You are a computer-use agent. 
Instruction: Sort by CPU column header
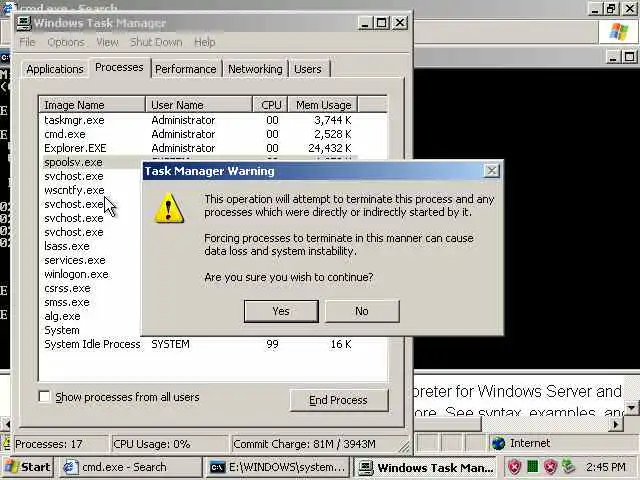(x=271, y=105)
